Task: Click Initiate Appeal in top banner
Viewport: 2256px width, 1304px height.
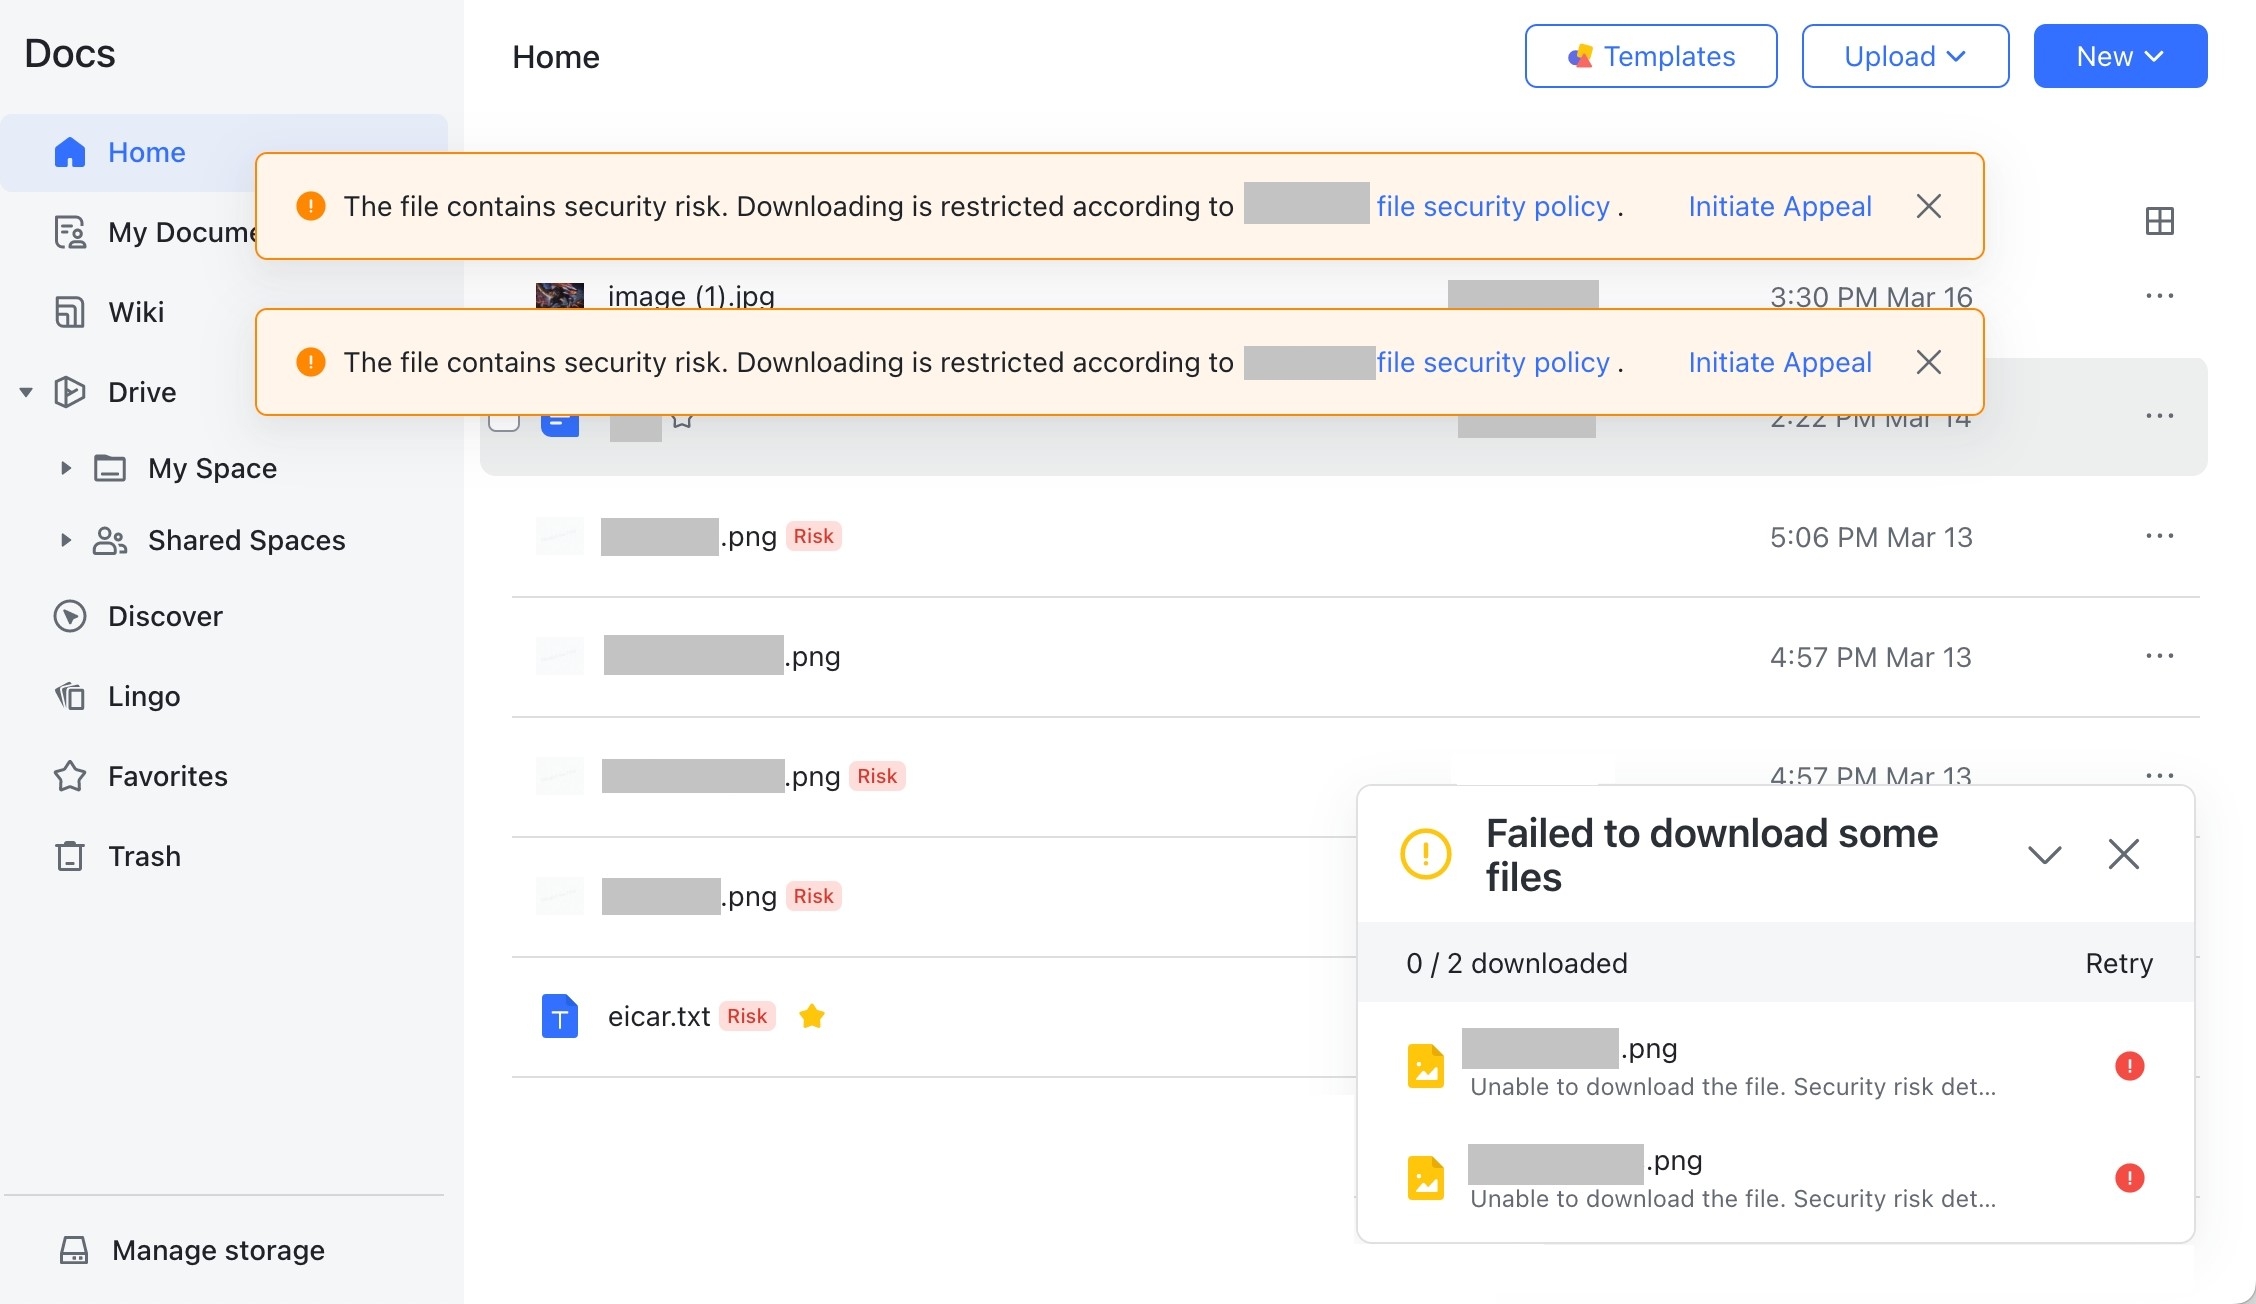Action: pos(1780,206)
